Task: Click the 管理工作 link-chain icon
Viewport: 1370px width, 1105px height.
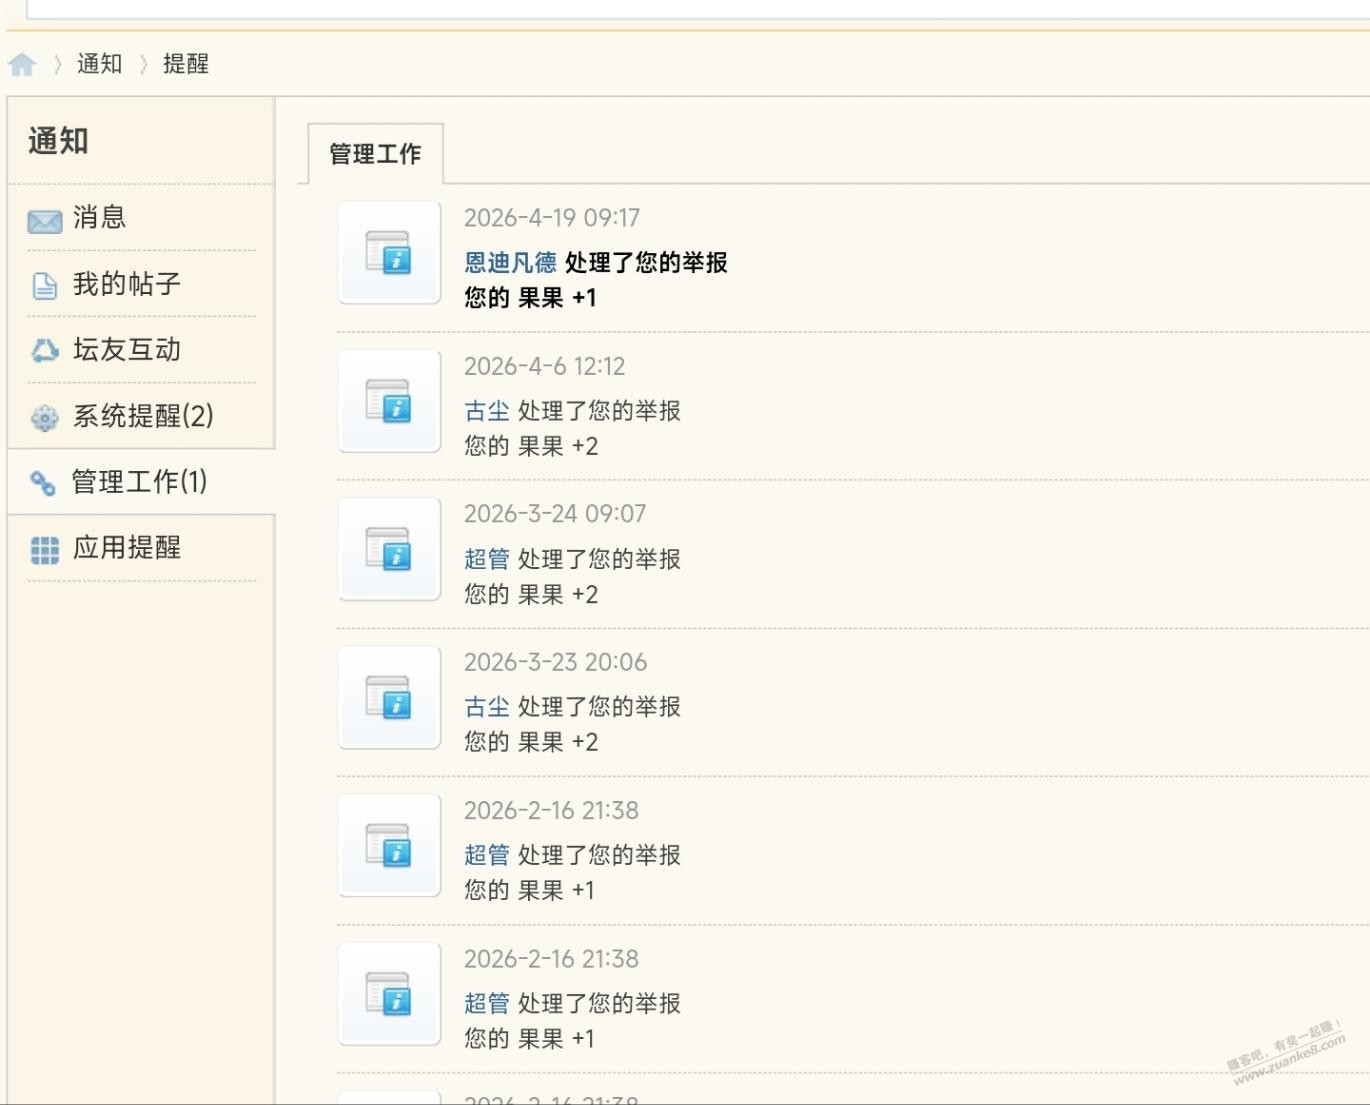Action: point(42,483)
